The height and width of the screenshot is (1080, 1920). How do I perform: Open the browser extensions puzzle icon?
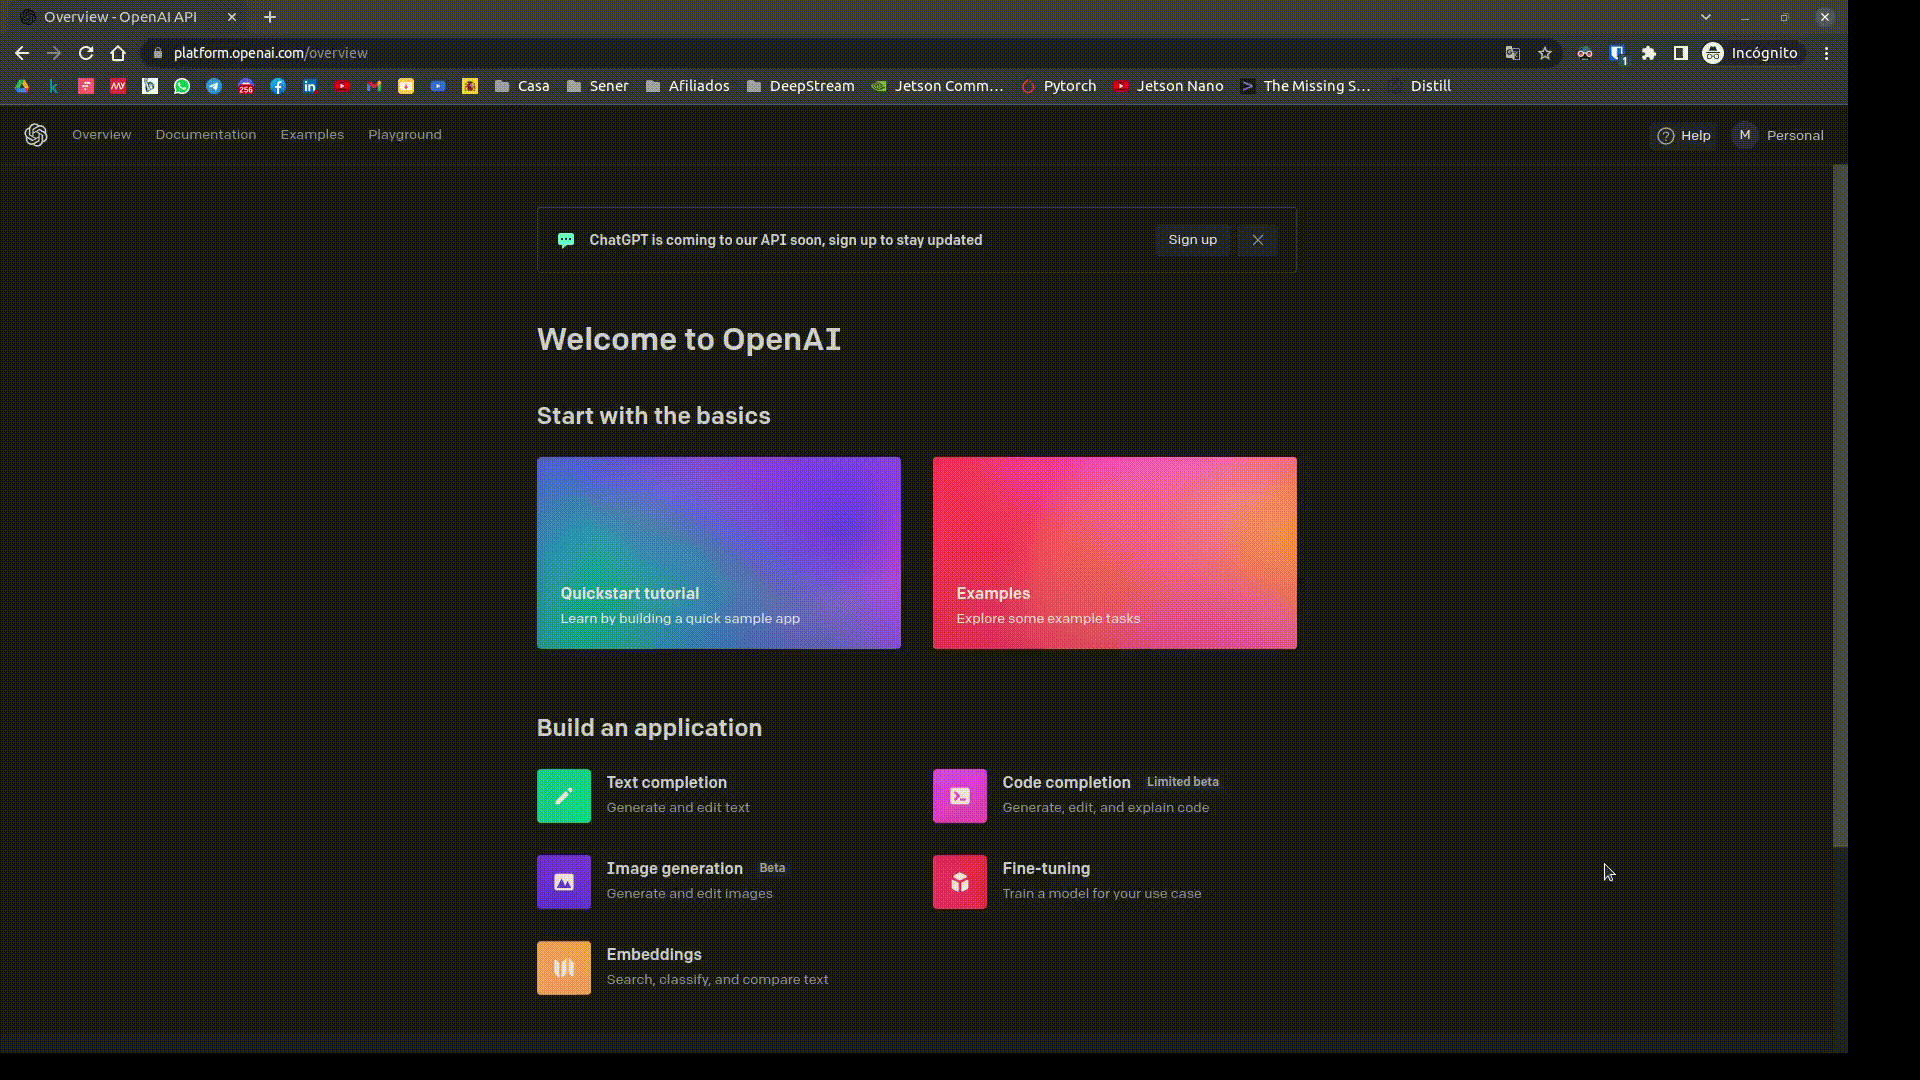(1649, 53)
